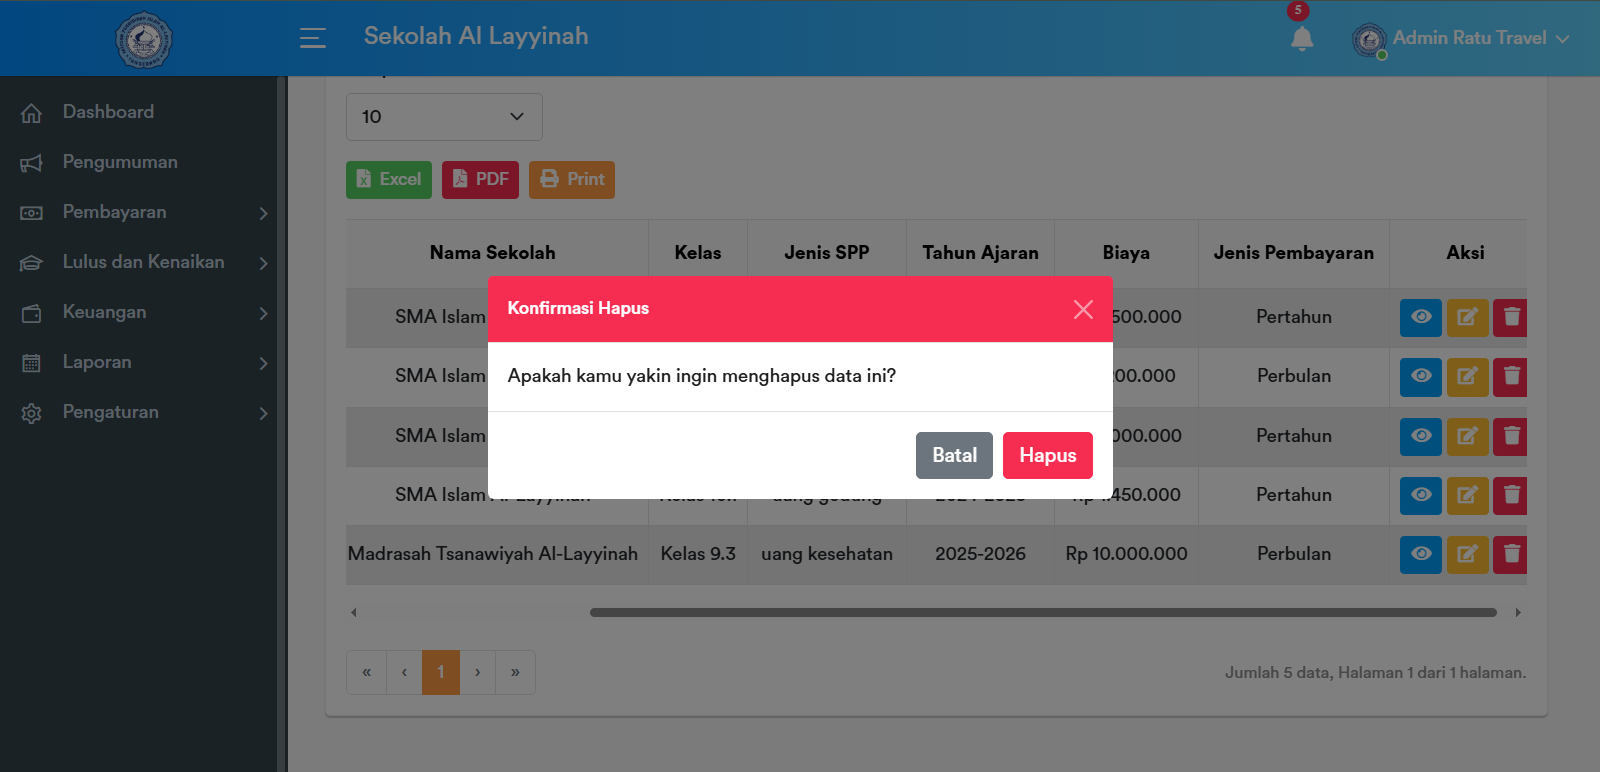Open the rows-per-page dropdown showing 10

point(444,117)
